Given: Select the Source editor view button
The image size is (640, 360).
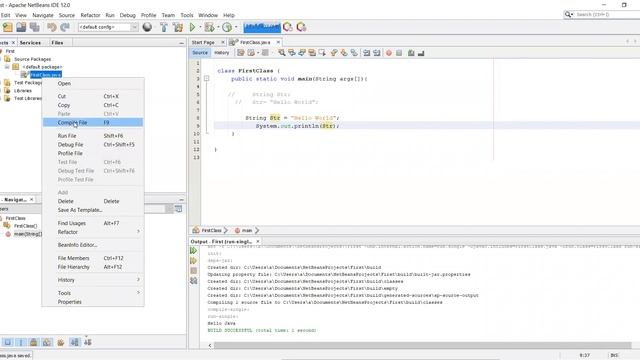Looking at the screenshot, I should (200, 53).
